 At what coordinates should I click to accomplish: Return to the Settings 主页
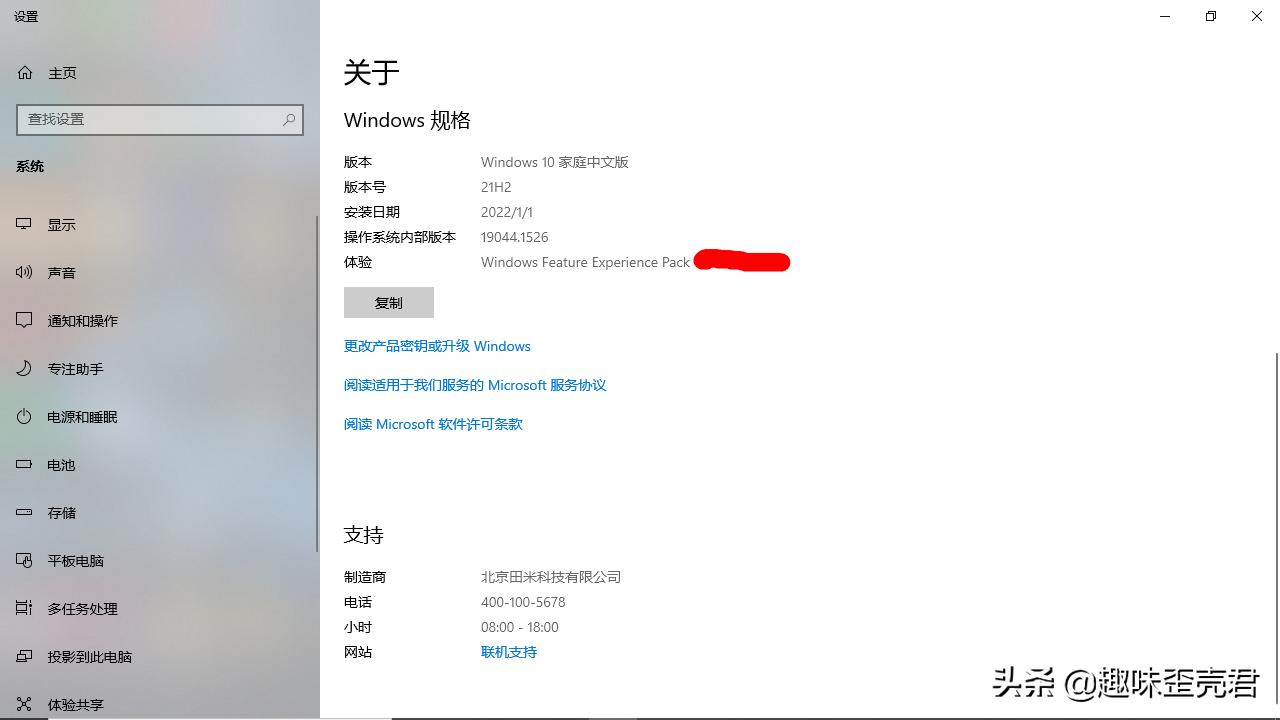click(x=62, y=72)
